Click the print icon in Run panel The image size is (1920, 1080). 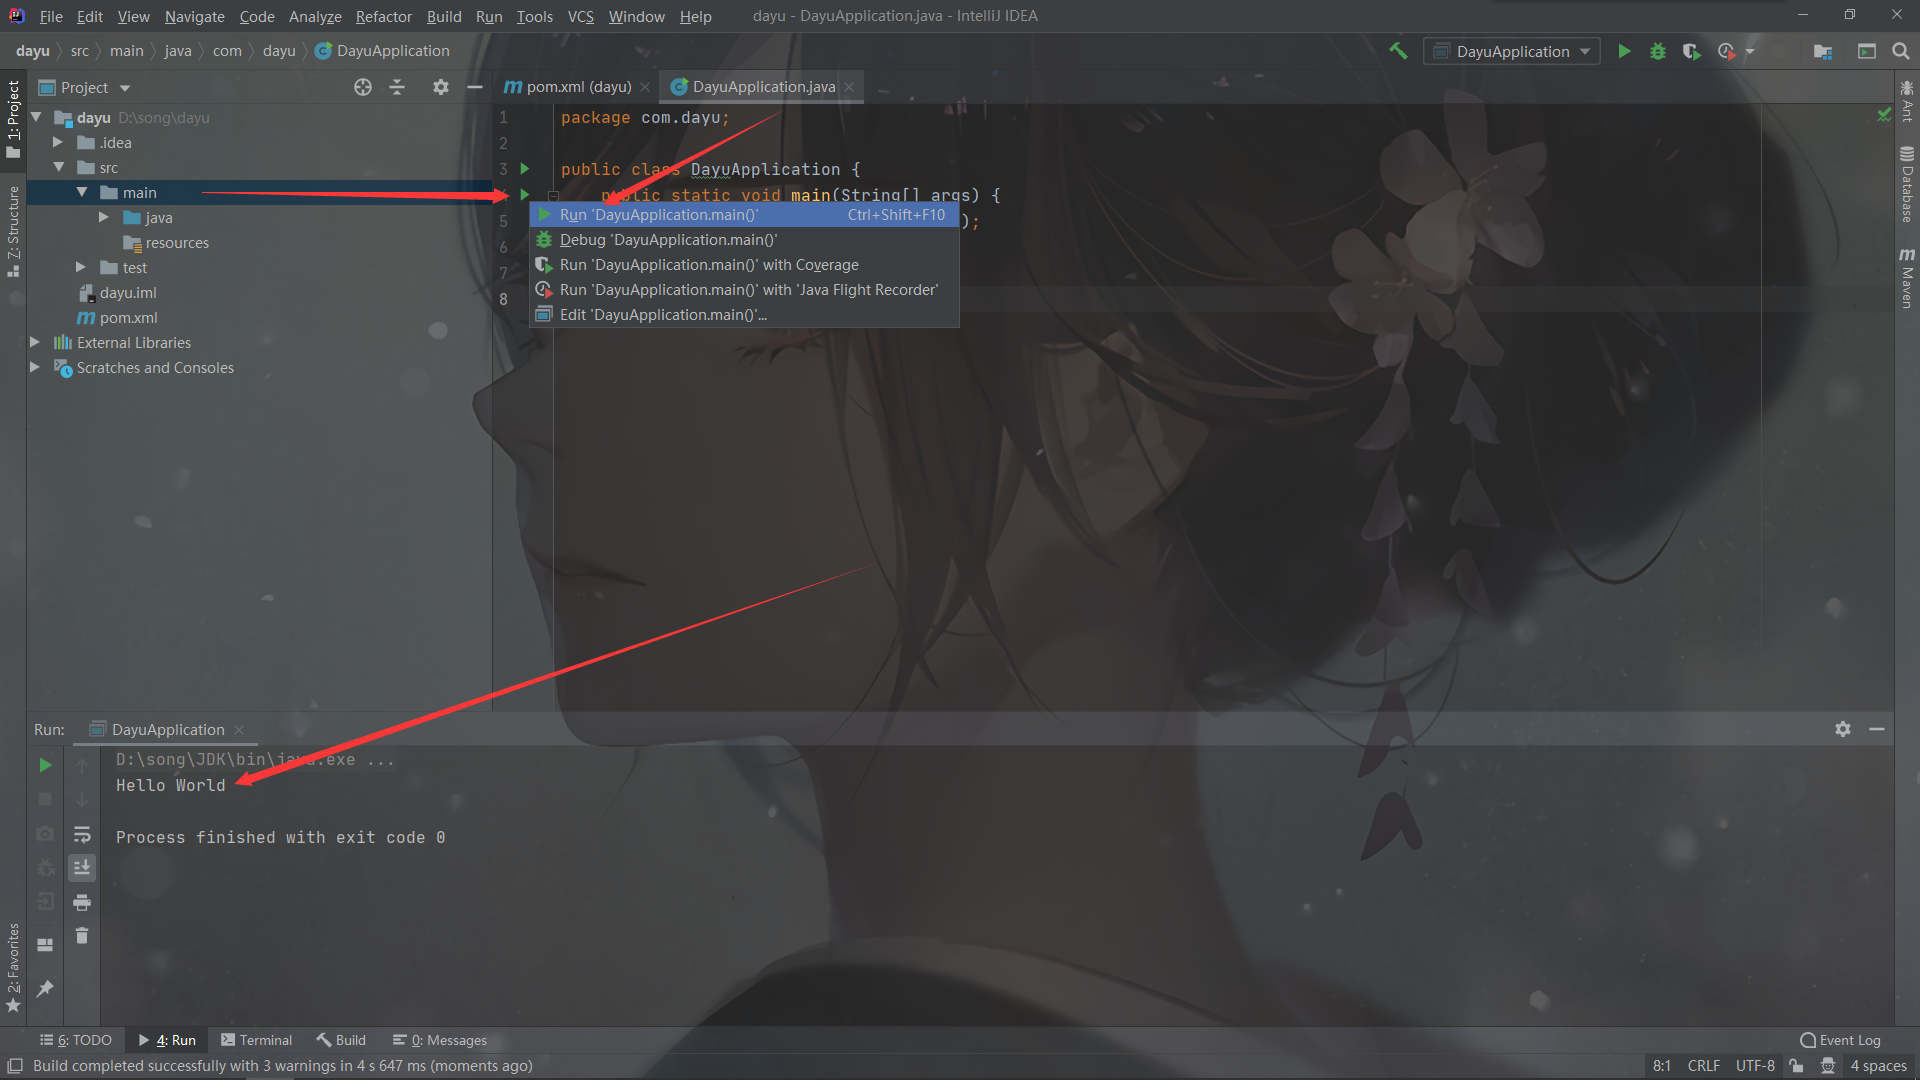point(82,902)
